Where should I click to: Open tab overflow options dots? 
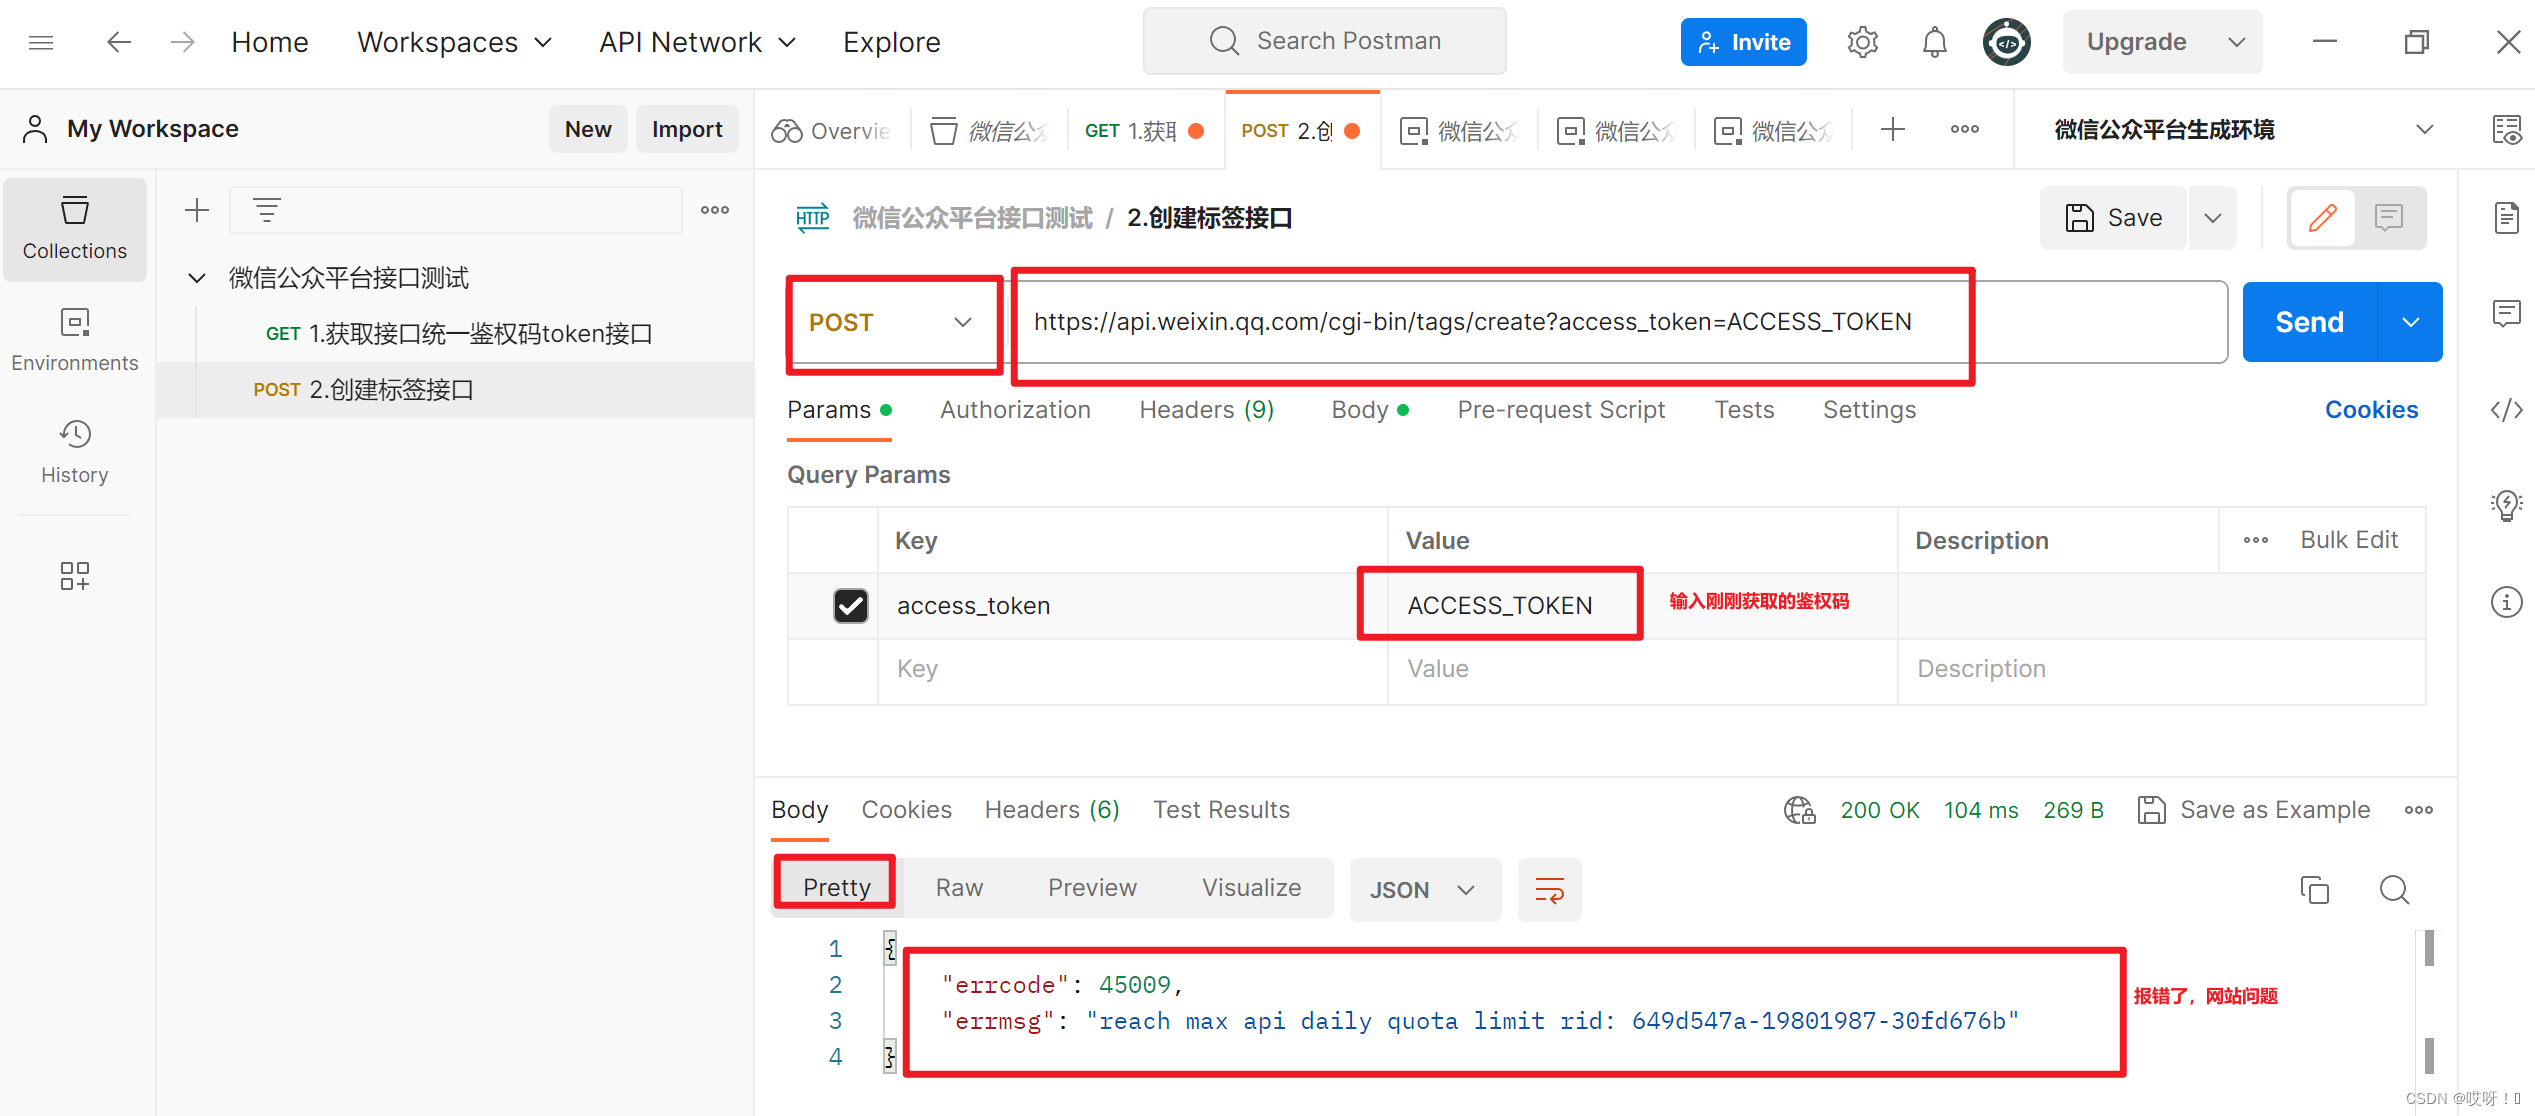point(1965,129)
